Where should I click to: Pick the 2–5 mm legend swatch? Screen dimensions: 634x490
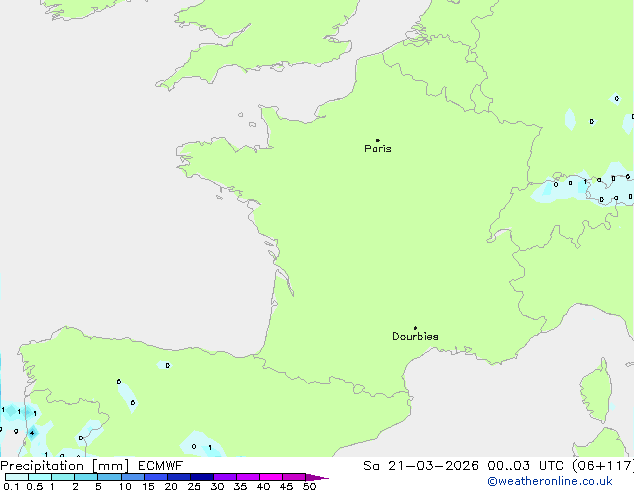tap(86, 477)
